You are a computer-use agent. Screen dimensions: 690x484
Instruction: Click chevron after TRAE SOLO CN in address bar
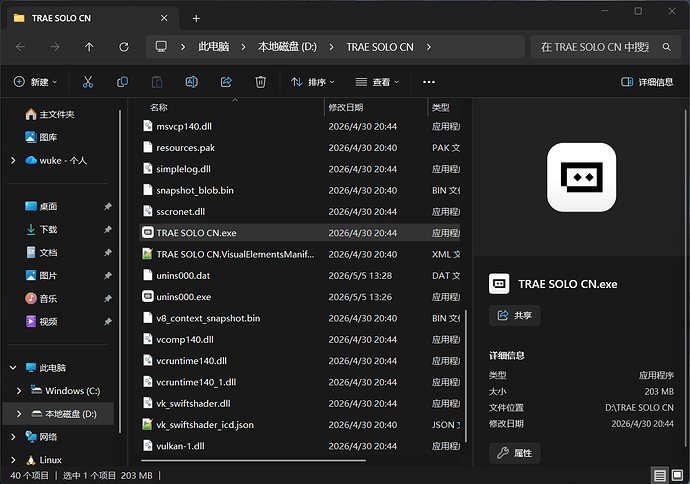[x=429, y=47]
